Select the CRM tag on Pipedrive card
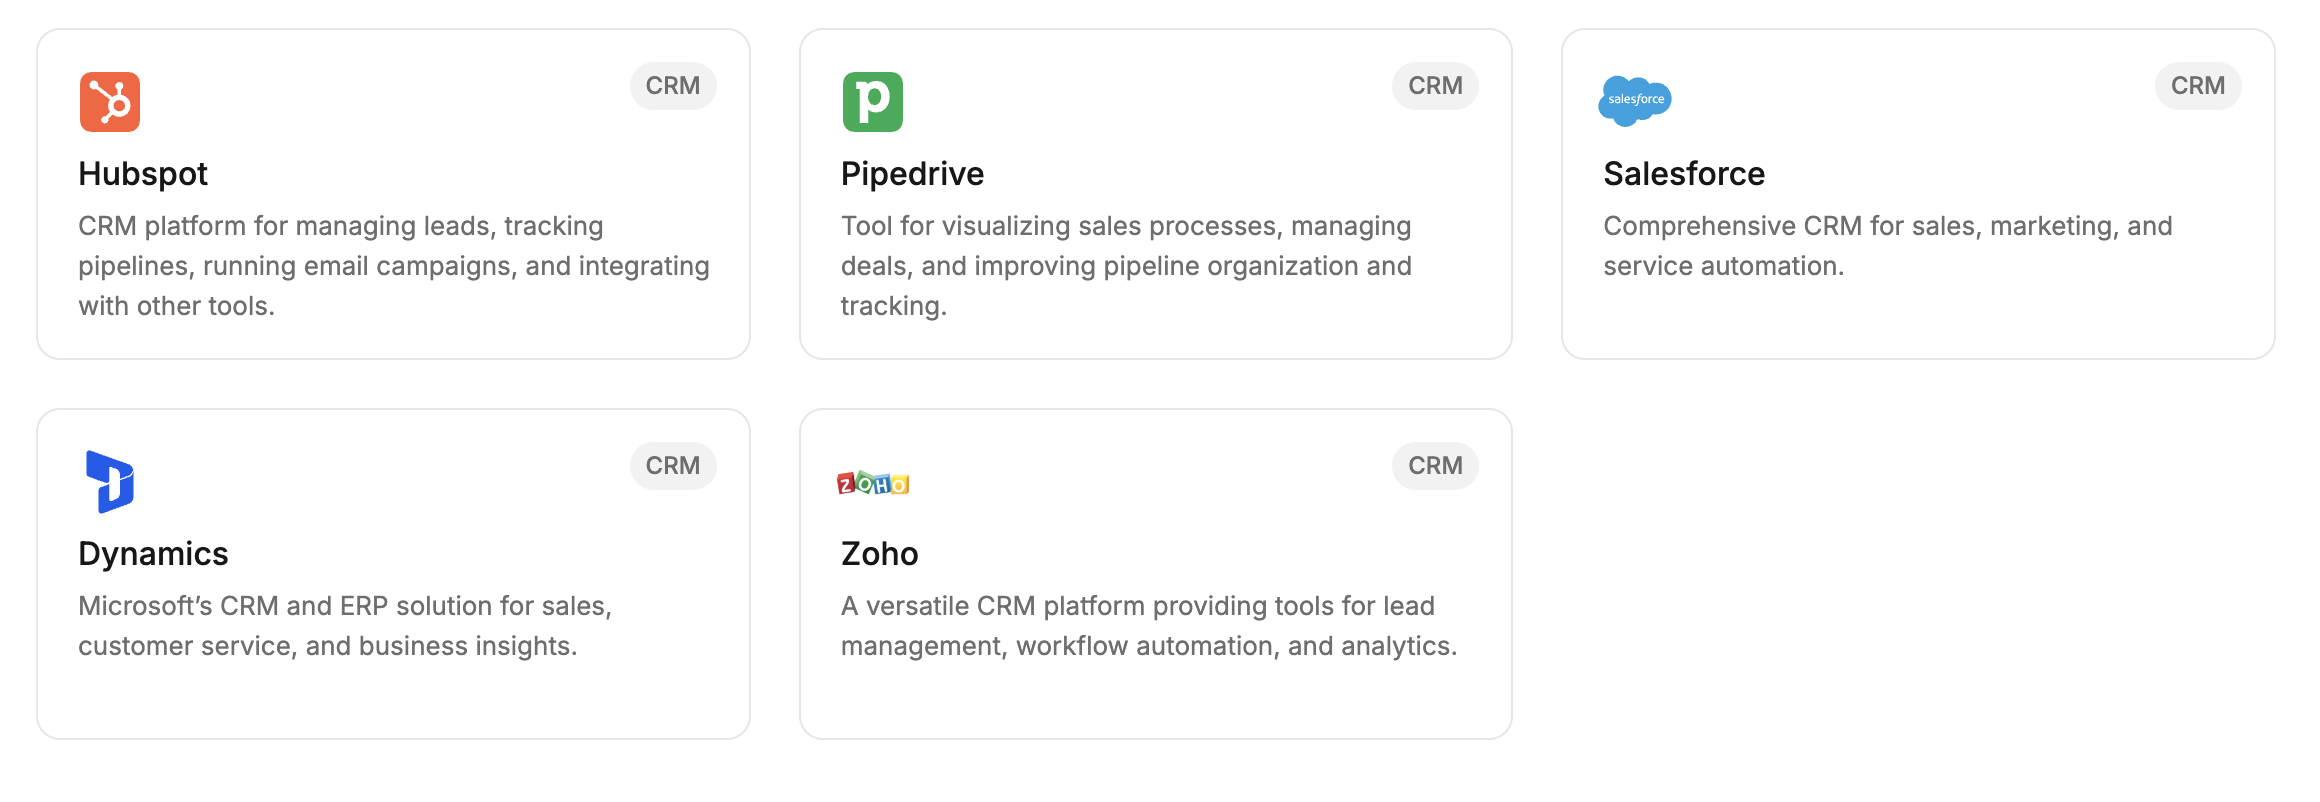Screen dimensions: 2320x802 point(1434,86)
